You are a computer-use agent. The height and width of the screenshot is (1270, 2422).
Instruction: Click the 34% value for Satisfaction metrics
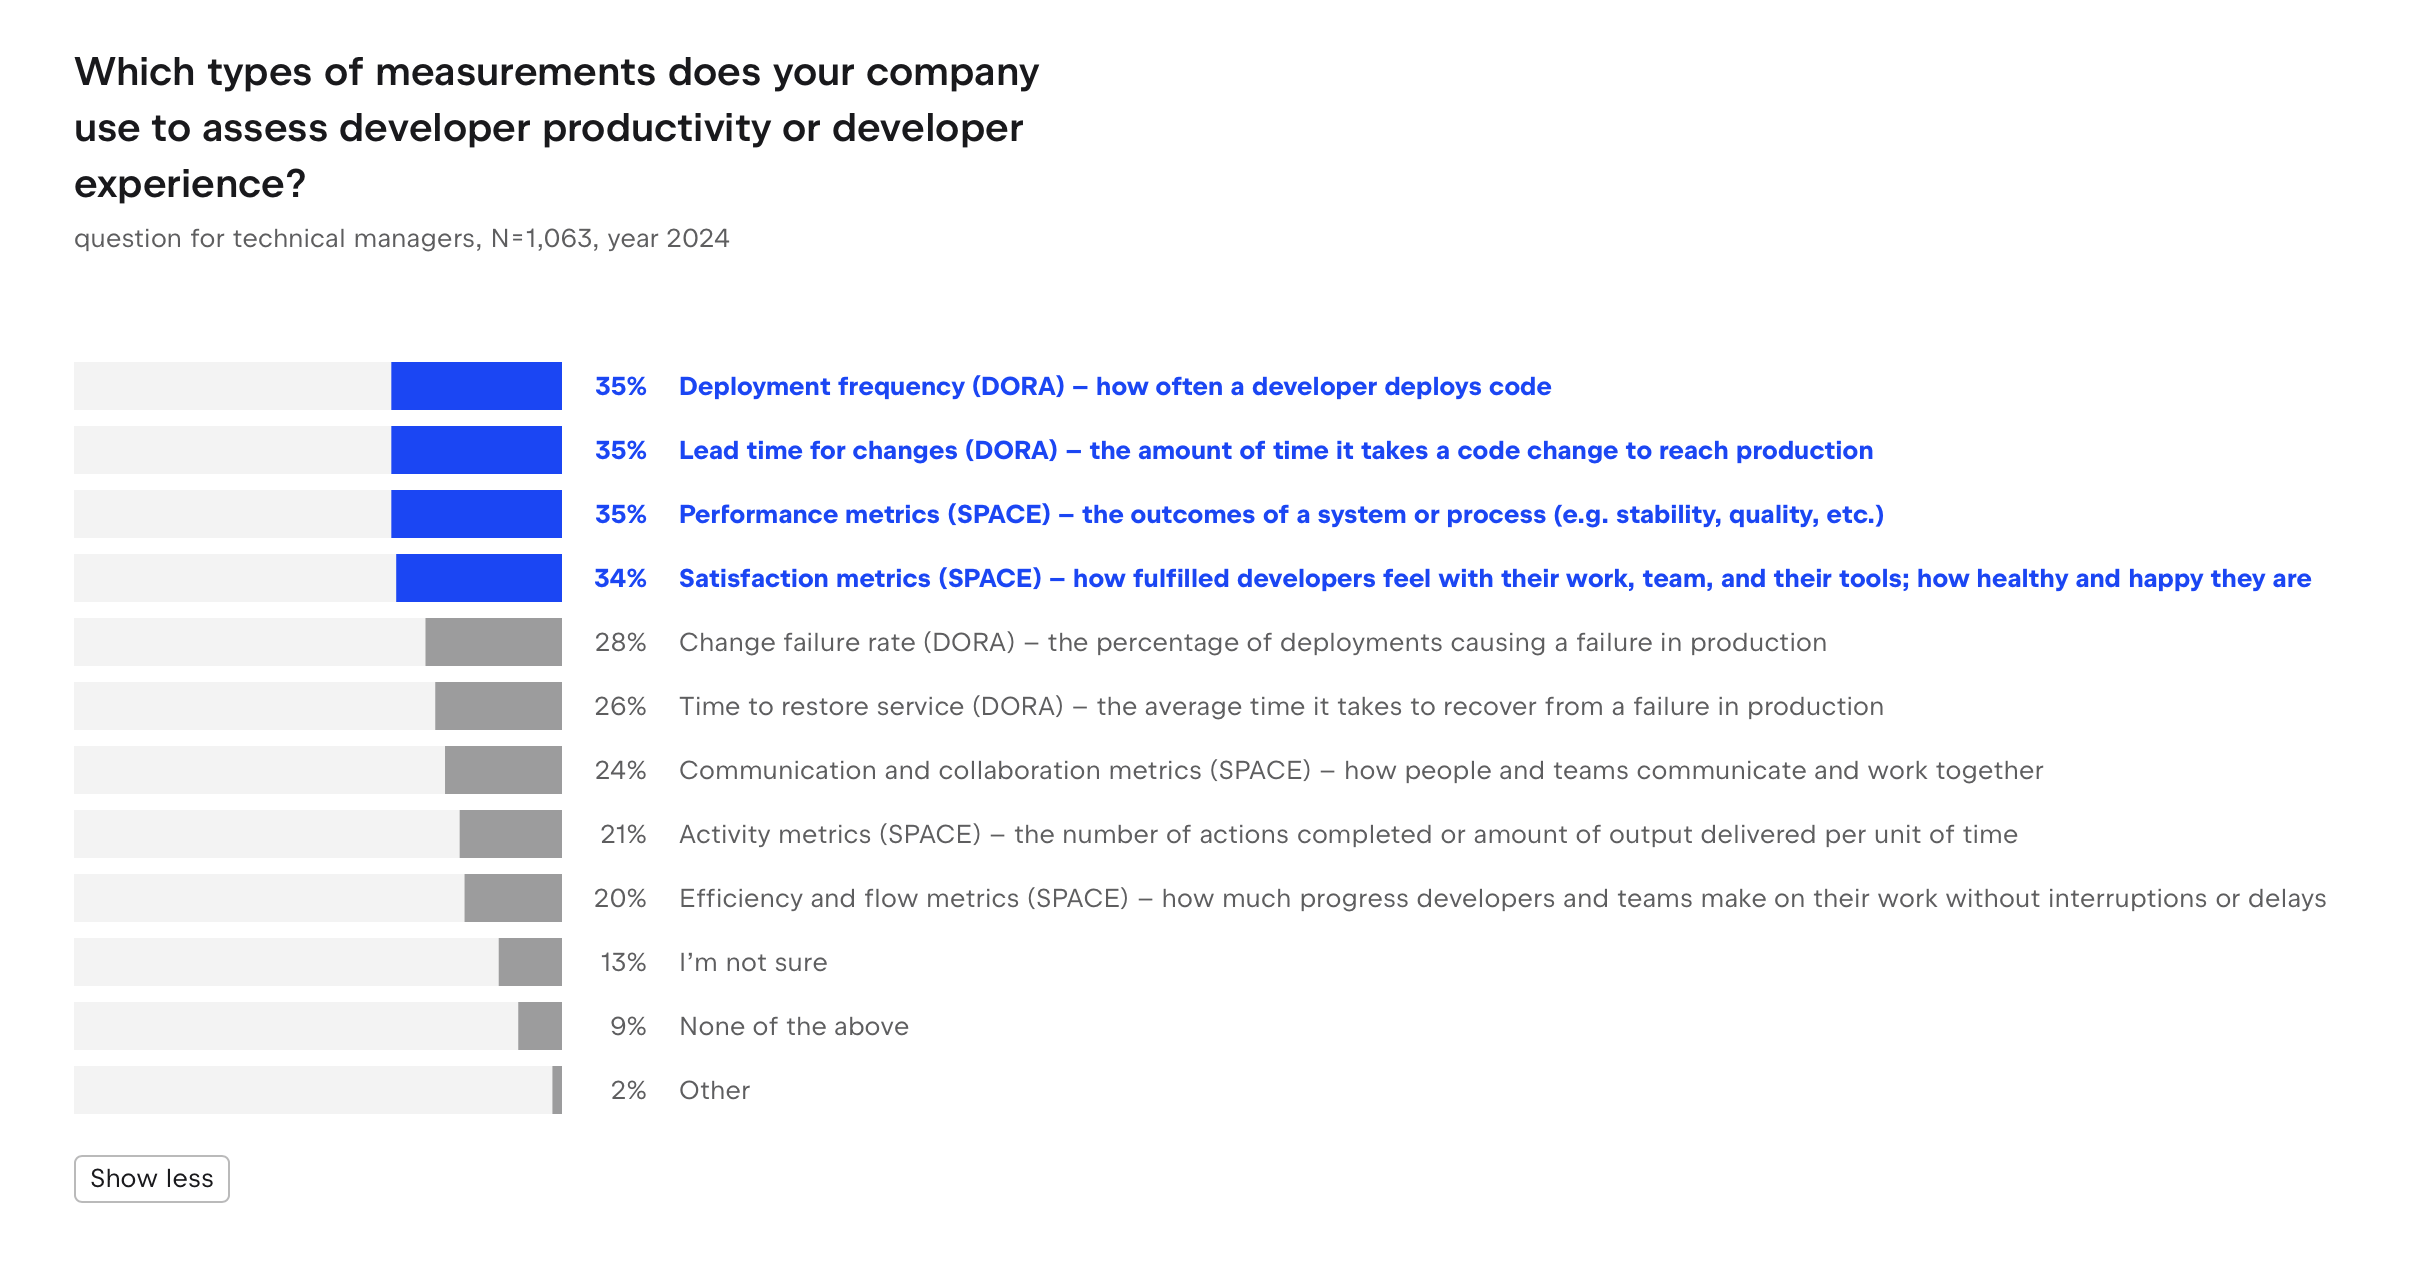[x=620, y=578]
